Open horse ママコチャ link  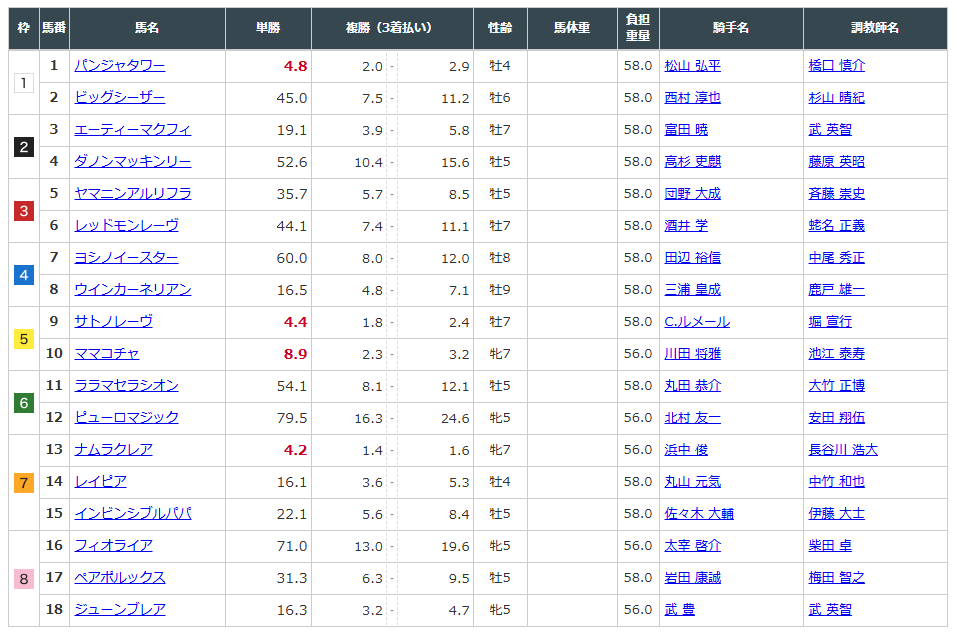(106, 354)
